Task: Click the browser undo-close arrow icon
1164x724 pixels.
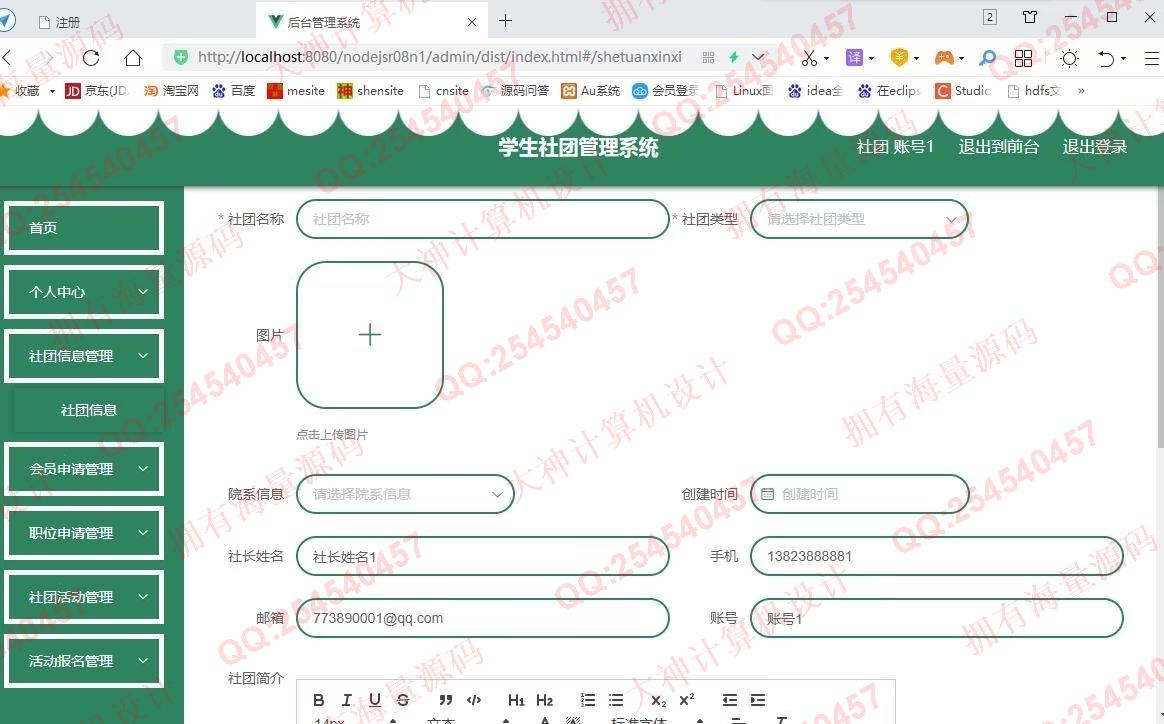Action: point(1106,58)
